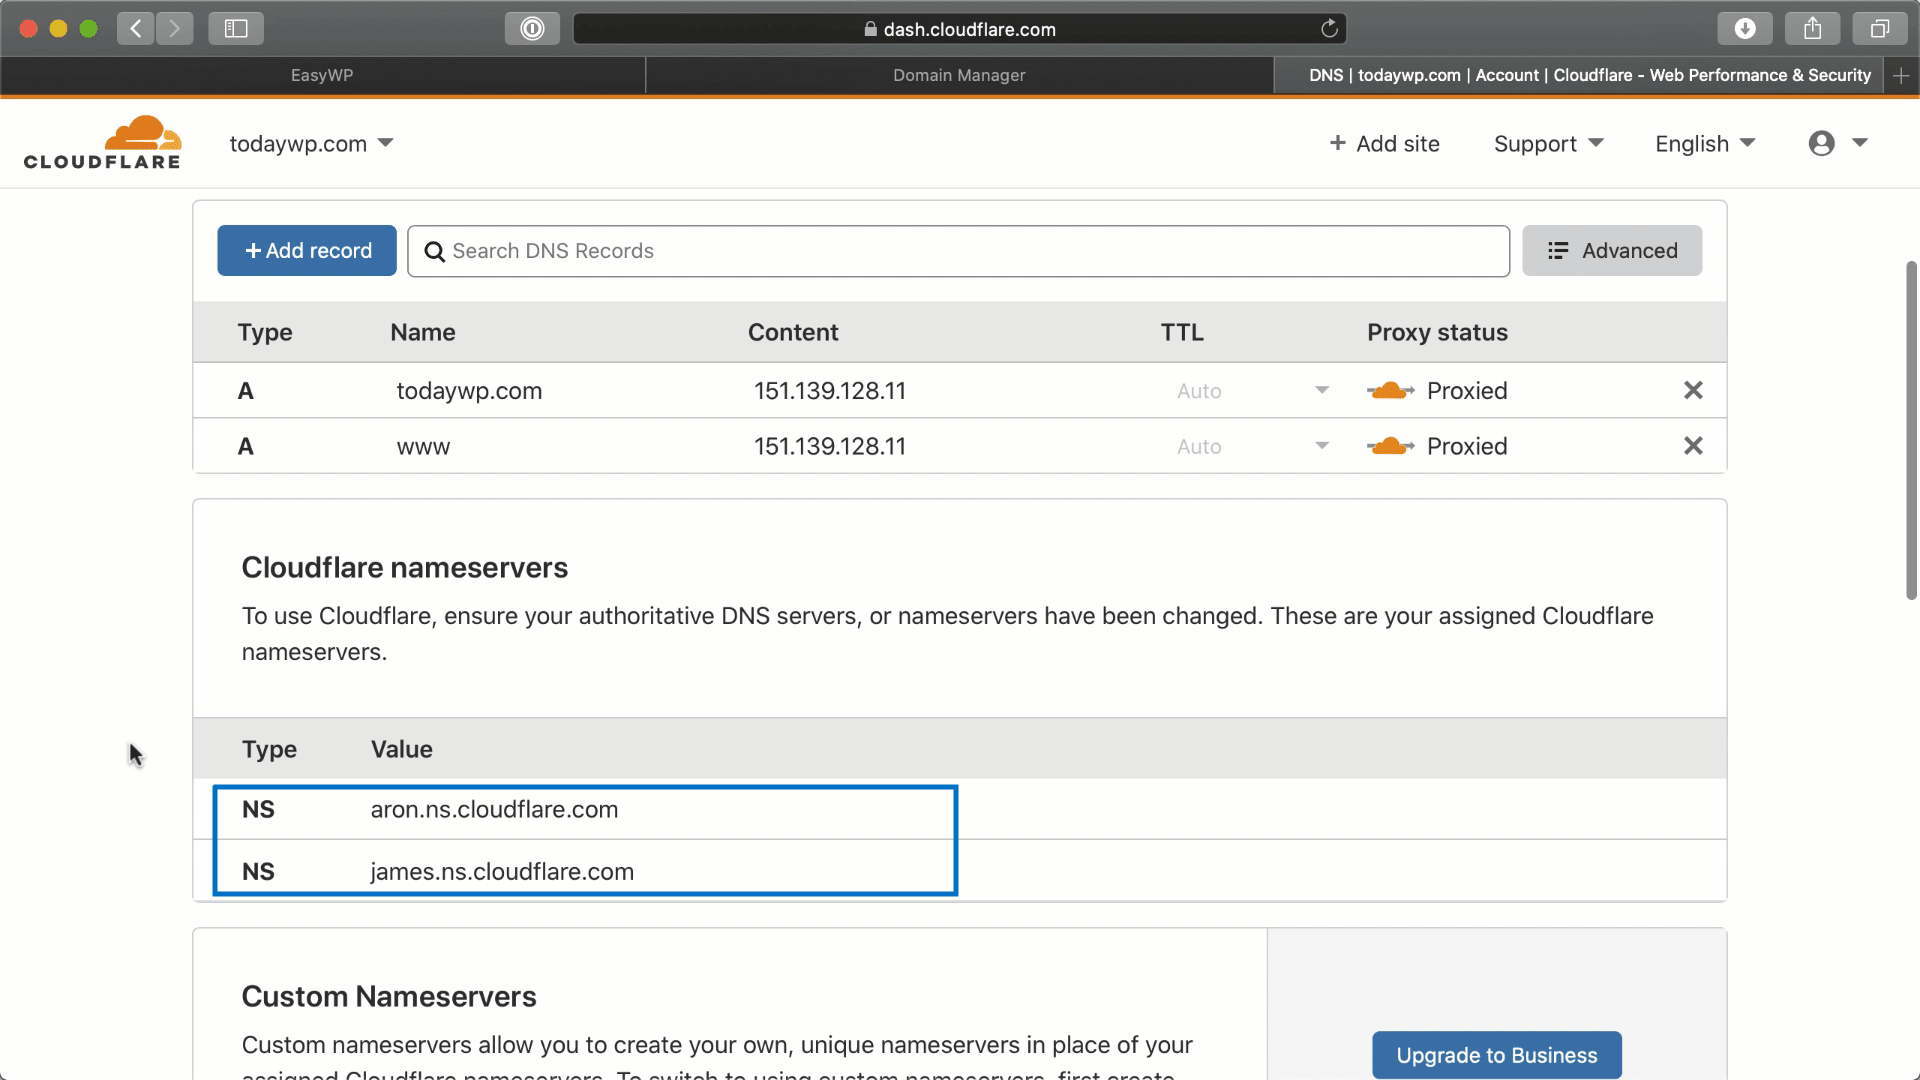
Task: Open Safari downloads list
Action: [x=1745, y=29]
